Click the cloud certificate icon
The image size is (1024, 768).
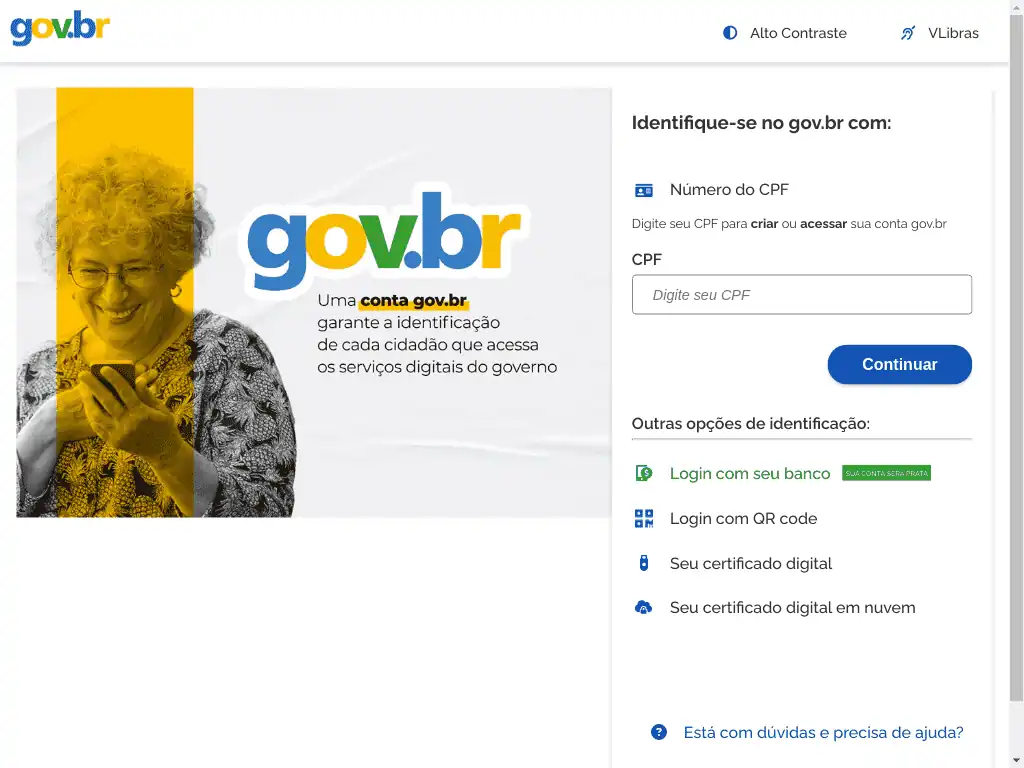643,608
